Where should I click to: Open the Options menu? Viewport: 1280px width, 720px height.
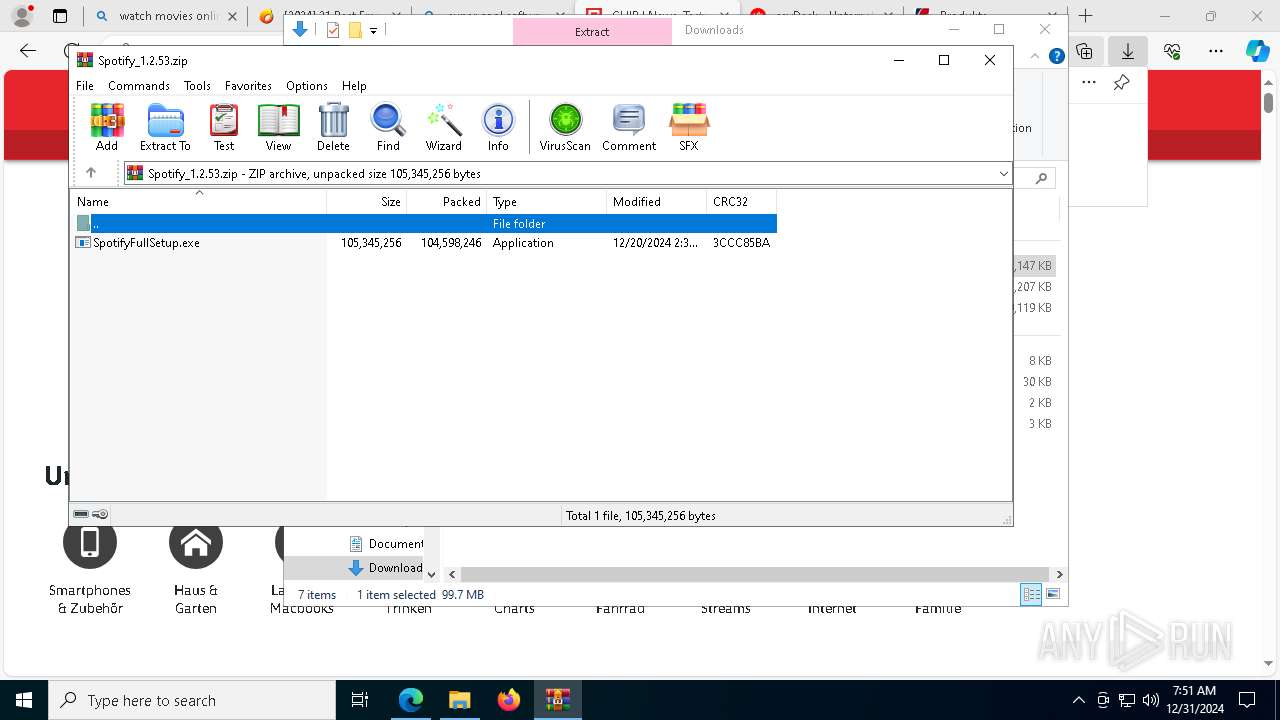pyautogui.click(x=307, y=86)
